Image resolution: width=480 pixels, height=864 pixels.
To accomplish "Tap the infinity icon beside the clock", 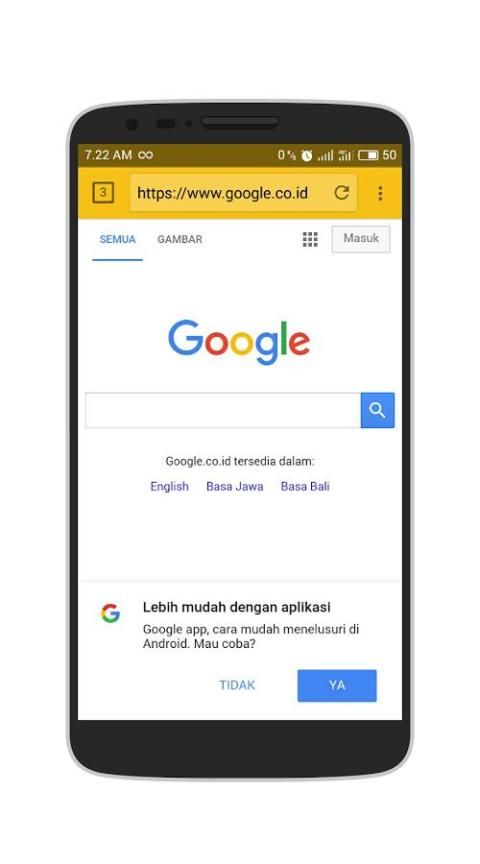I will point(145,155).
